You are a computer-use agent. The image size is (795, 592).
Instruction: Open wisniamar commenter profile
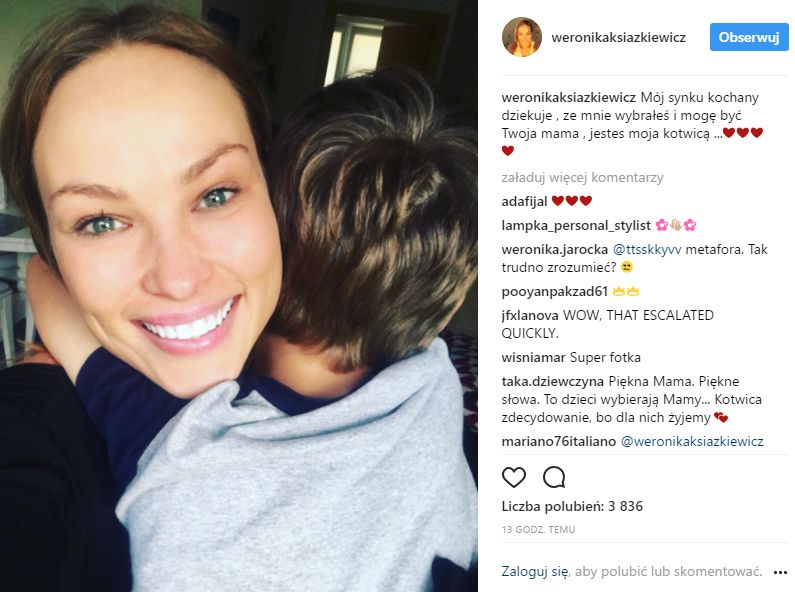533,357
